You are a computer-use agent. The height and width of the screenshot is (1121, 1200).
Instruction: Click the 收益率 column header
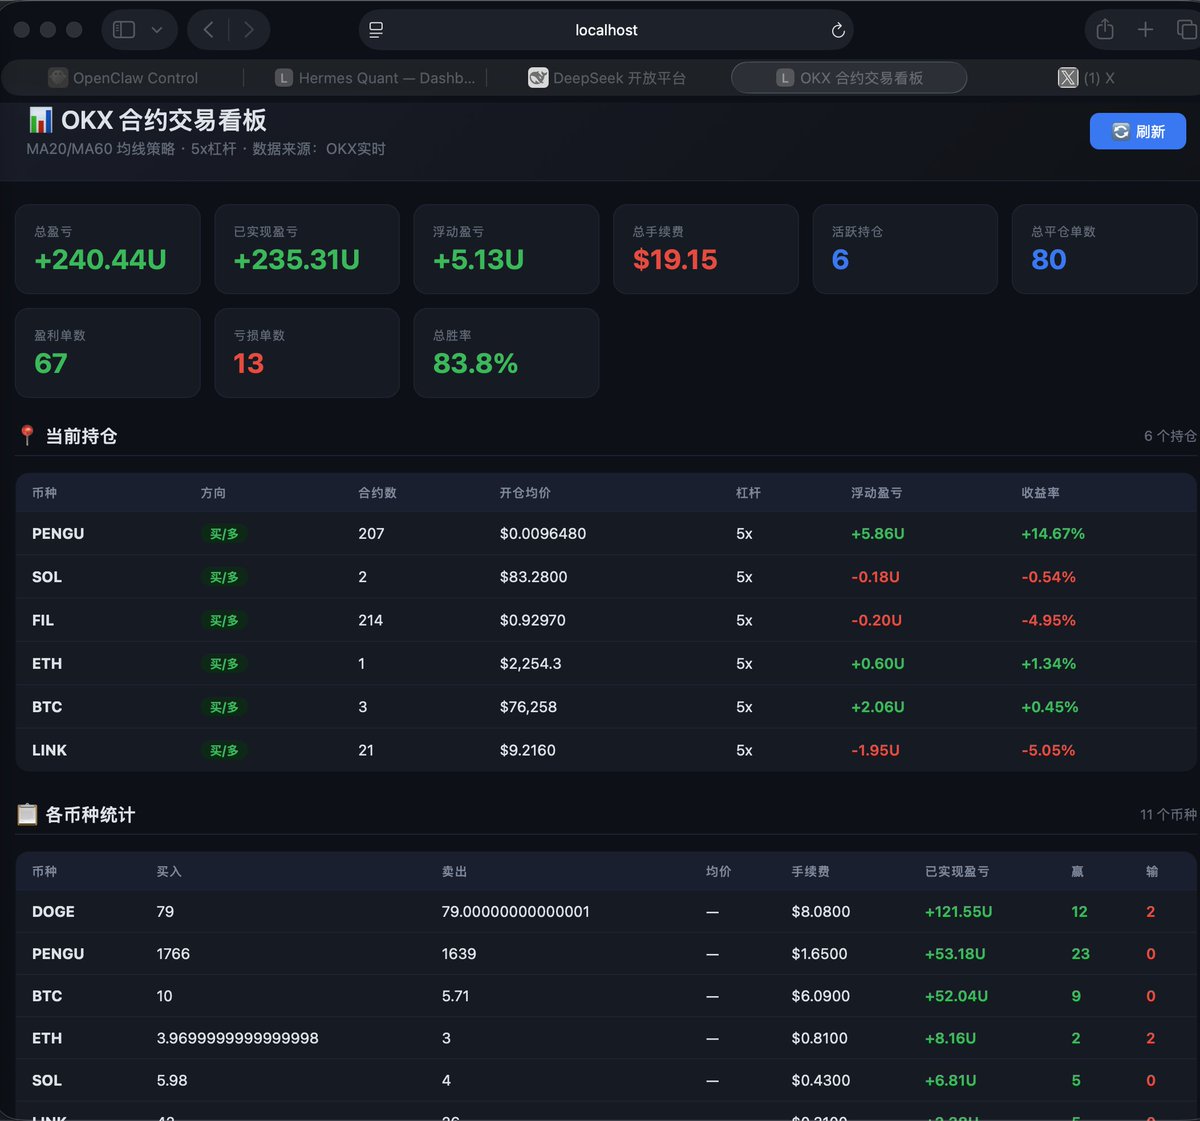point(1040,493)
